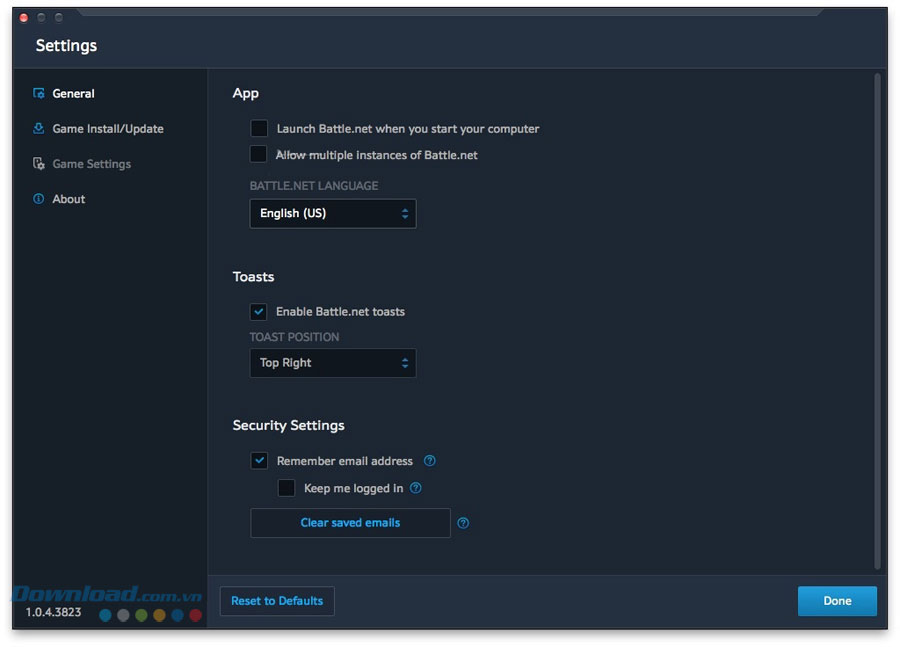
Task: Click help icon beside Clear saved emails
Action: (463, 522)
